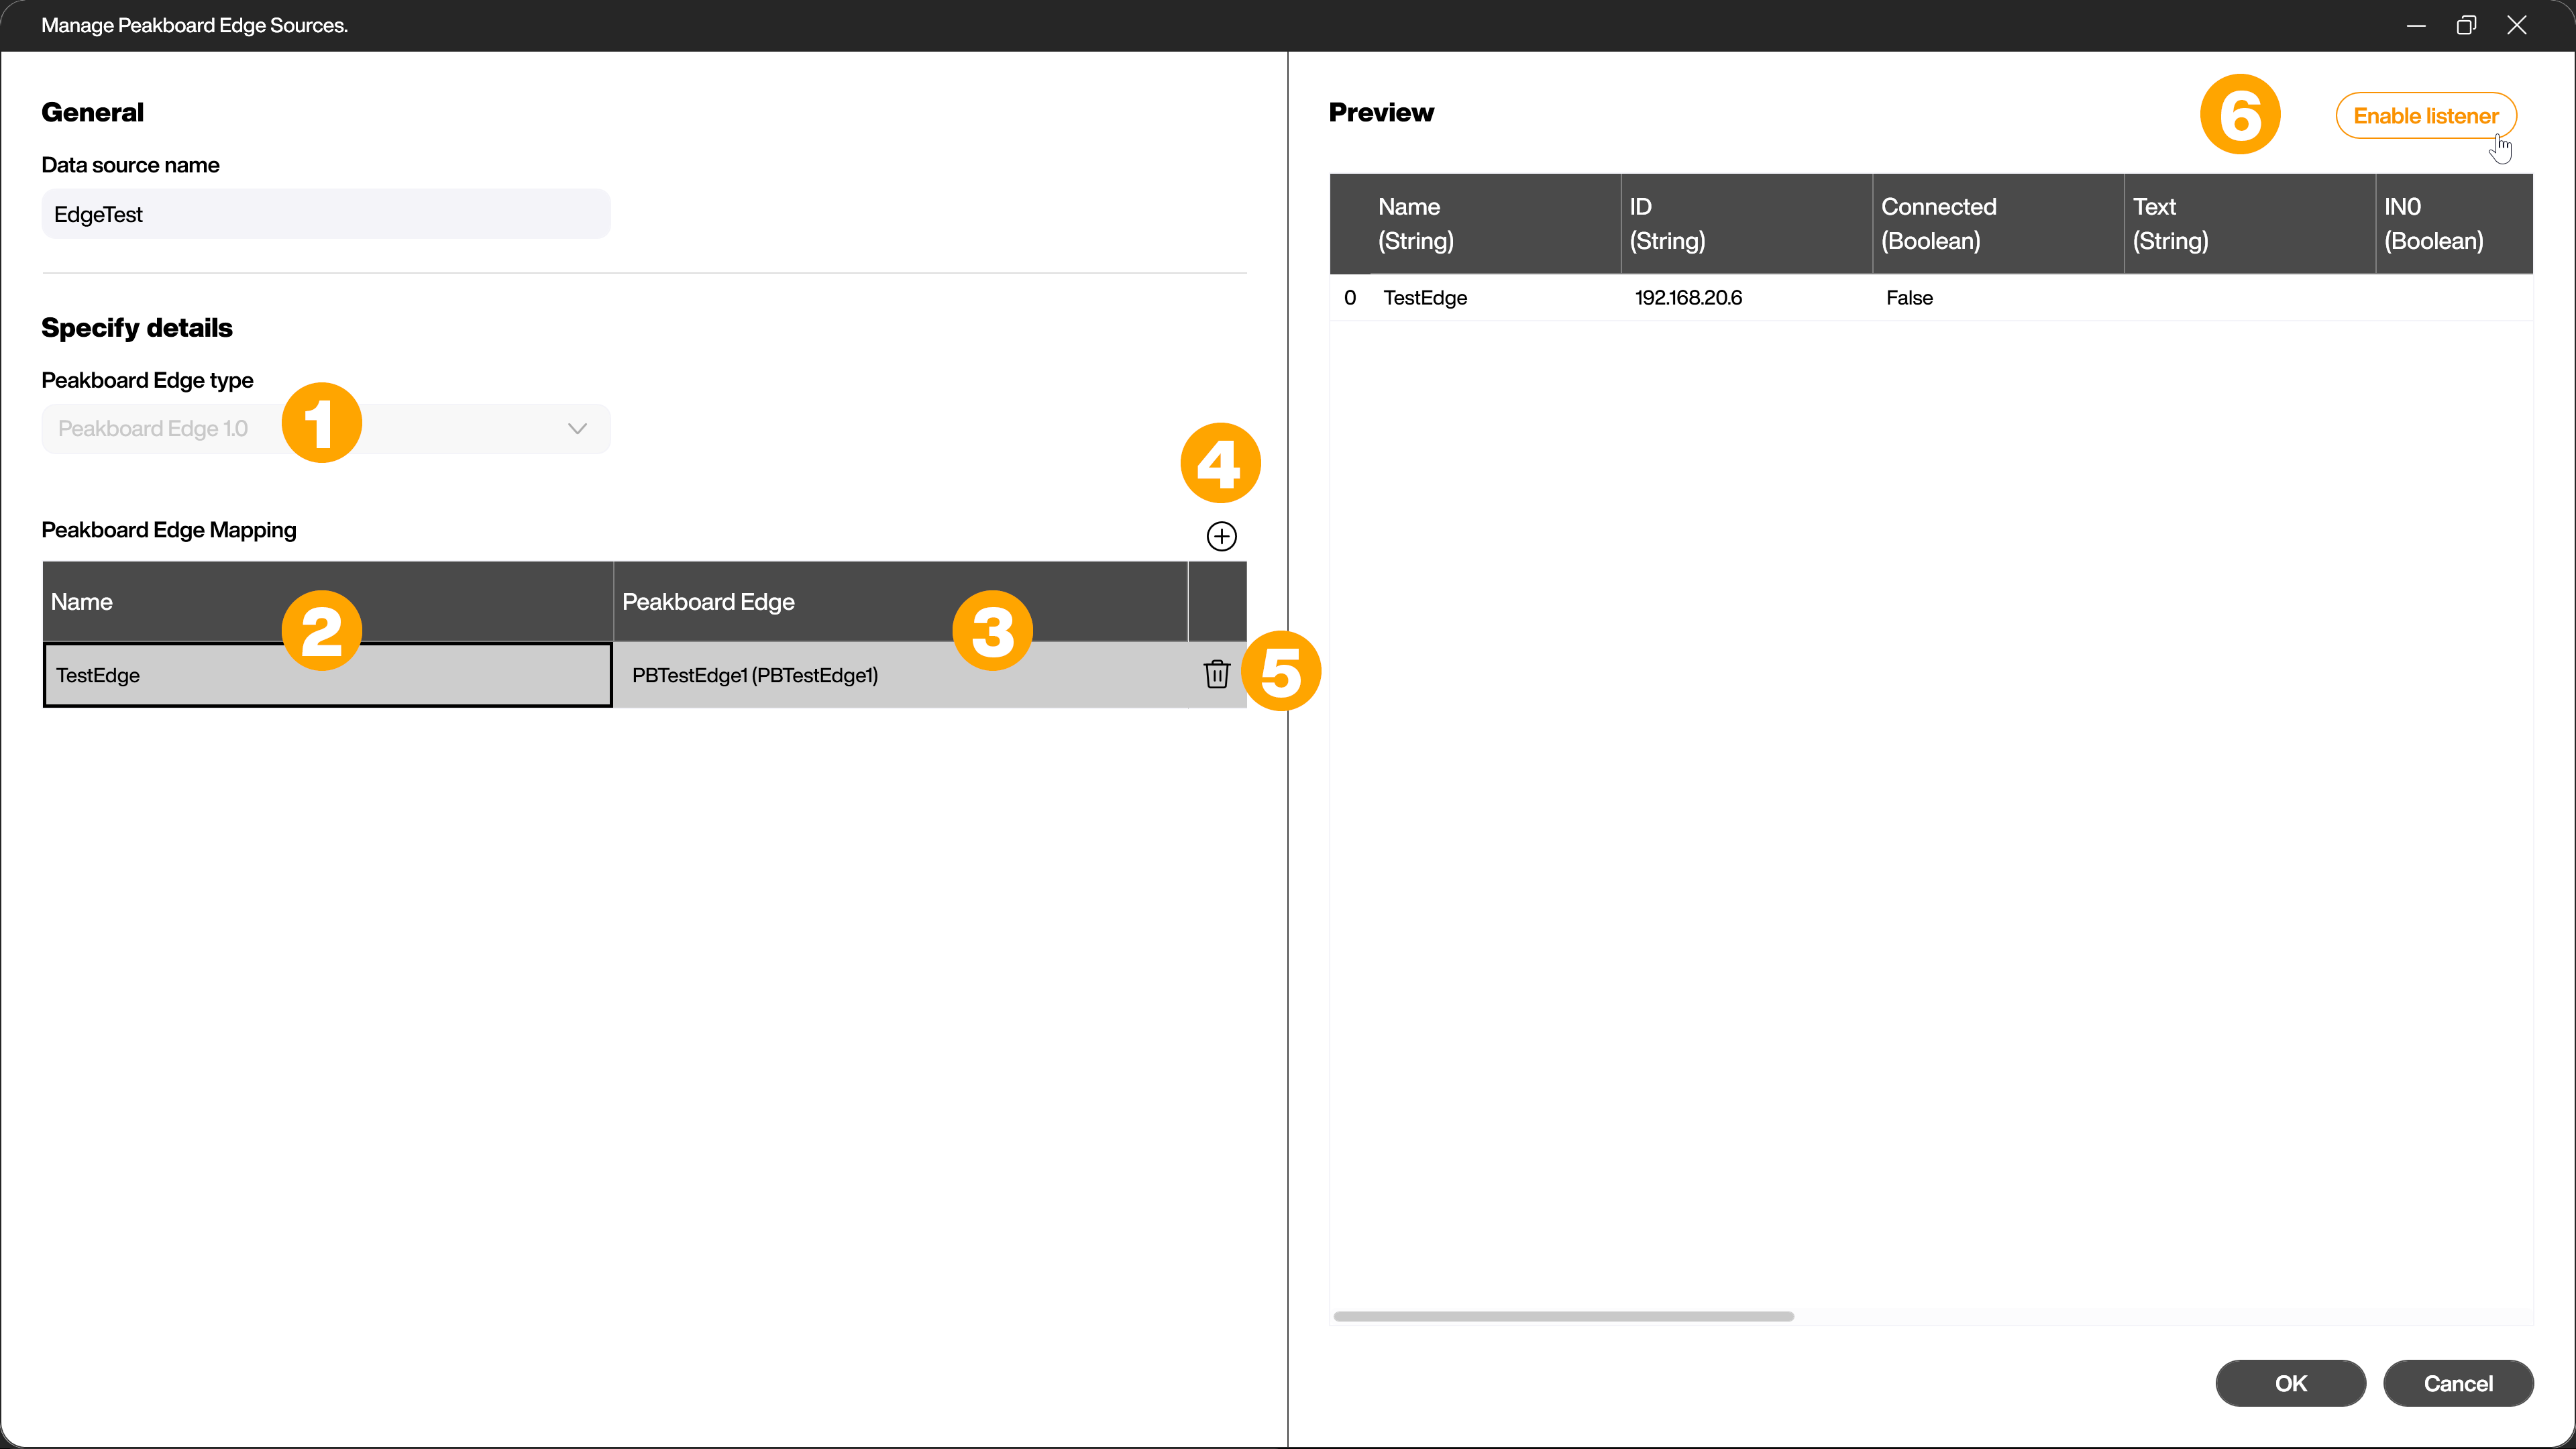Add a new Peakboard Edge mapping
Image resolution: width=2576 pixels, height=1449 pixels.
[x=1221, y=536]
